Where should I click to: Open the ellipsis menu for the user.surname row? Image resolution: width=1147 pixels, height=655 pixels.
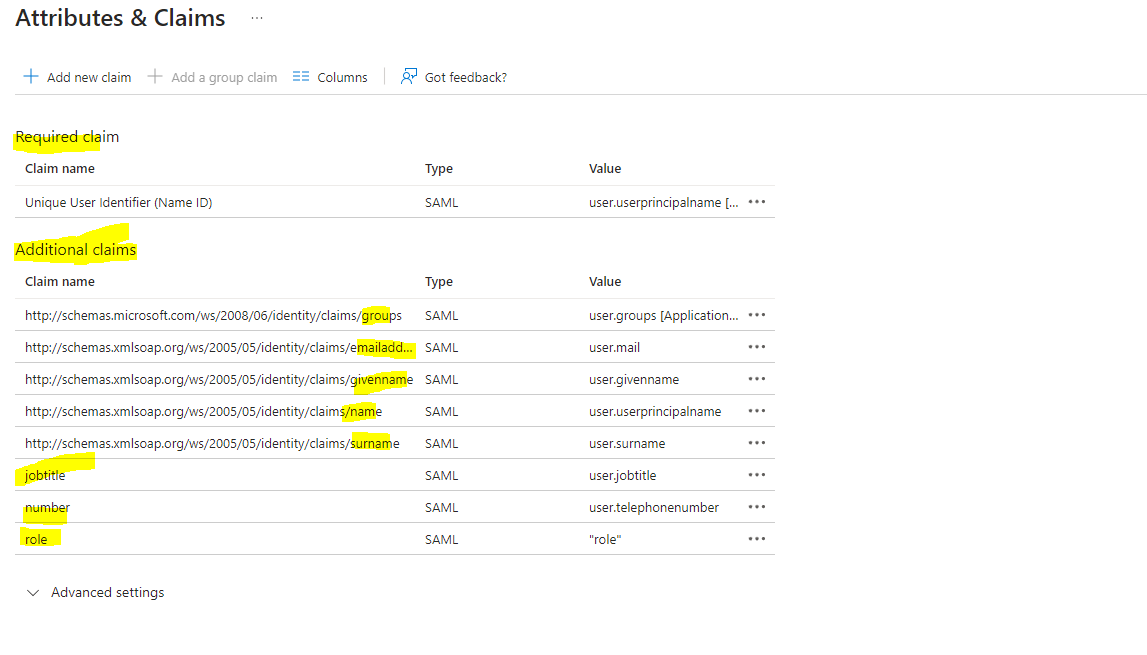click(x=757, y=443)
